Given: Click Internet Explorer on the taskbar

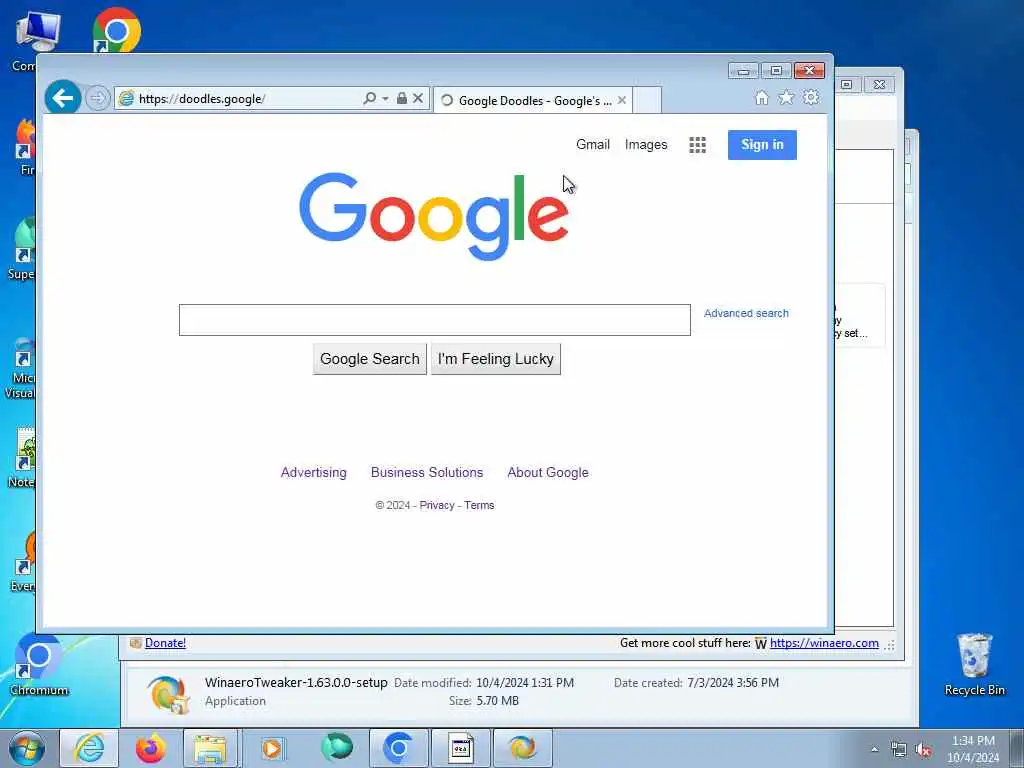Looking at the screenshot, I should pyautogui.click(x=89, y=748).
